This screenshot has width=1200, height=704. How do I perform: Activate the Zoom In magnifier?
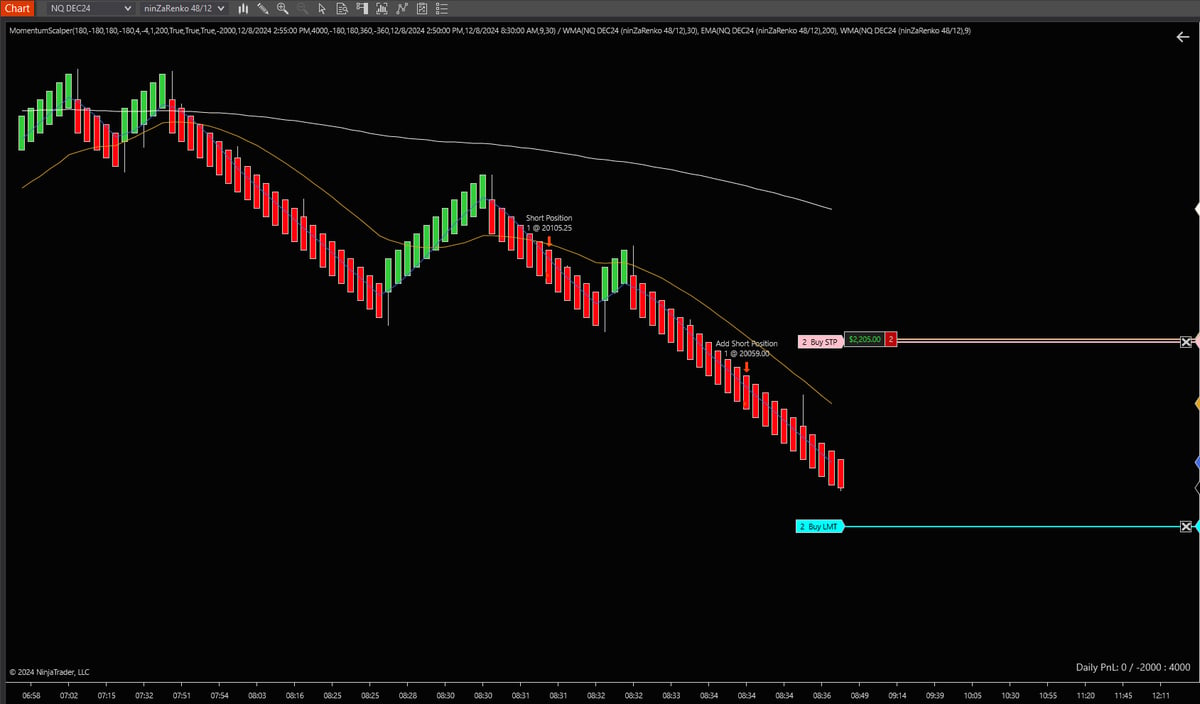pyautogui.click(x=283, y=8)
